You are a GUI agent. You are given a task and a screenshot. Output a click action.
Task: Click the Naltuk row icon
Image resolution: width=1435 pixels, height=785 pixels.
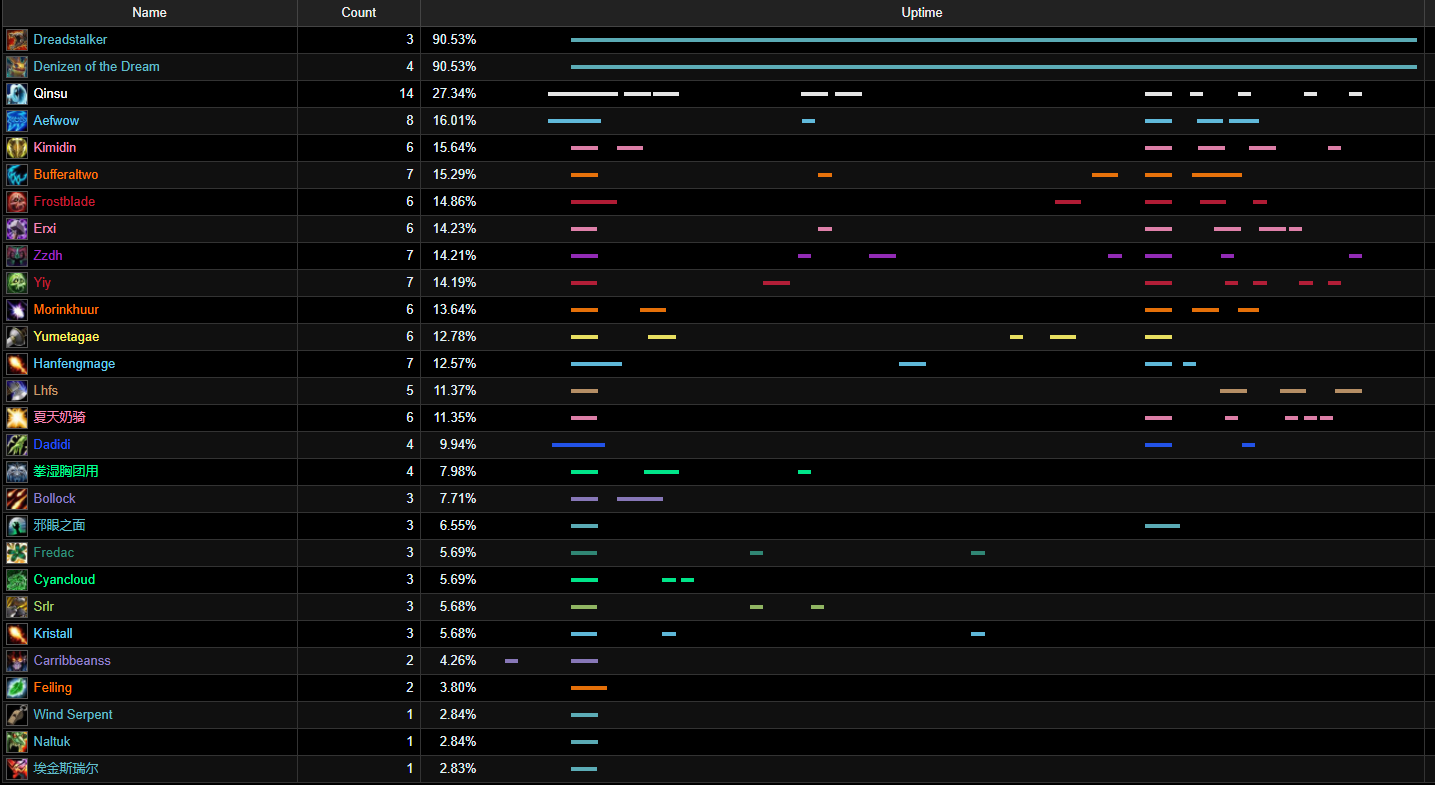coord(17,742)
